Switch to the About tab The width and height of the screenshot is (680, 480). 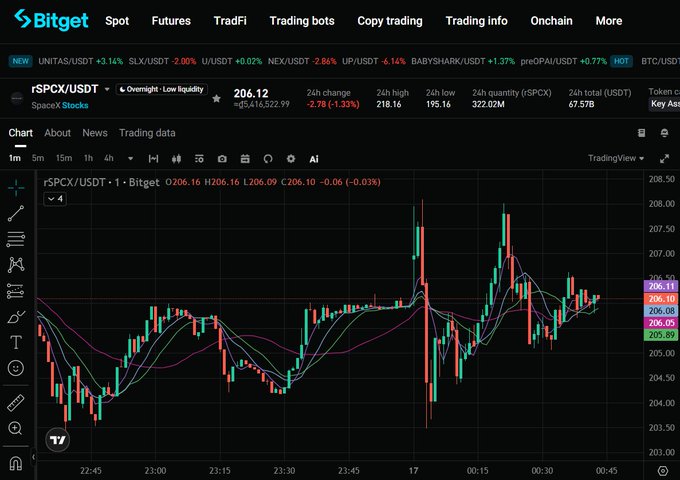[57, 133]
